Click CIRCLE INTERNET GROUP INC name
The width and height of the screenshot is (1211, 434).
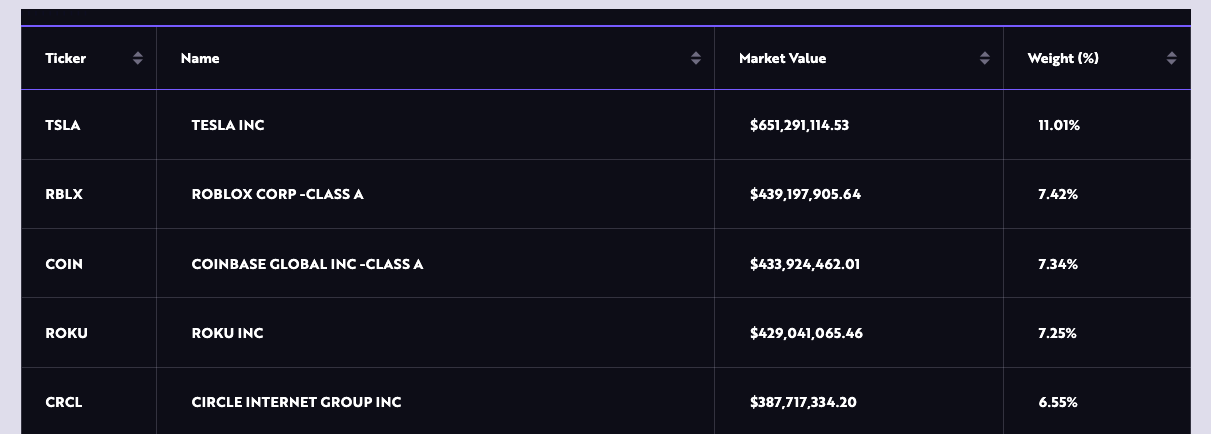click(x=296, y=402)
